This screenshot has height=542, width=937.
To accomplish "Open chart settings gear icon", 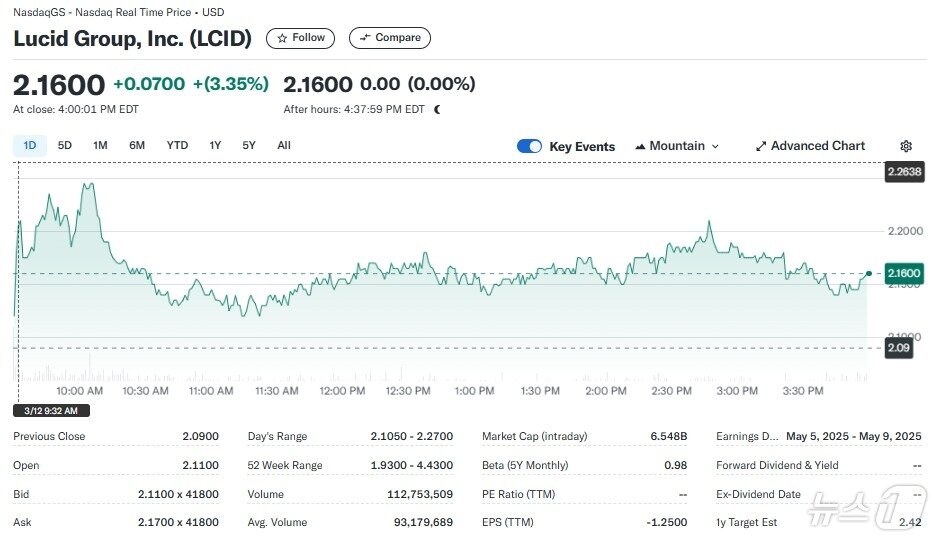I will (x=906, y=146).
